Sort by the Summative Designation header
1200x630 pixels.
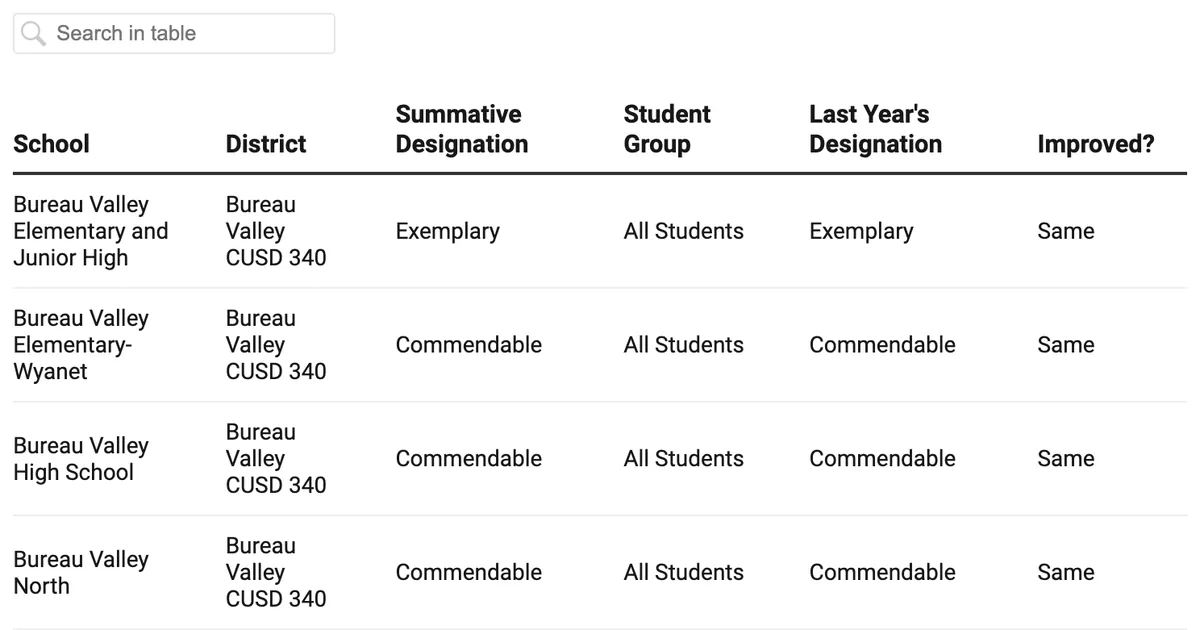(x=461, y=129)
